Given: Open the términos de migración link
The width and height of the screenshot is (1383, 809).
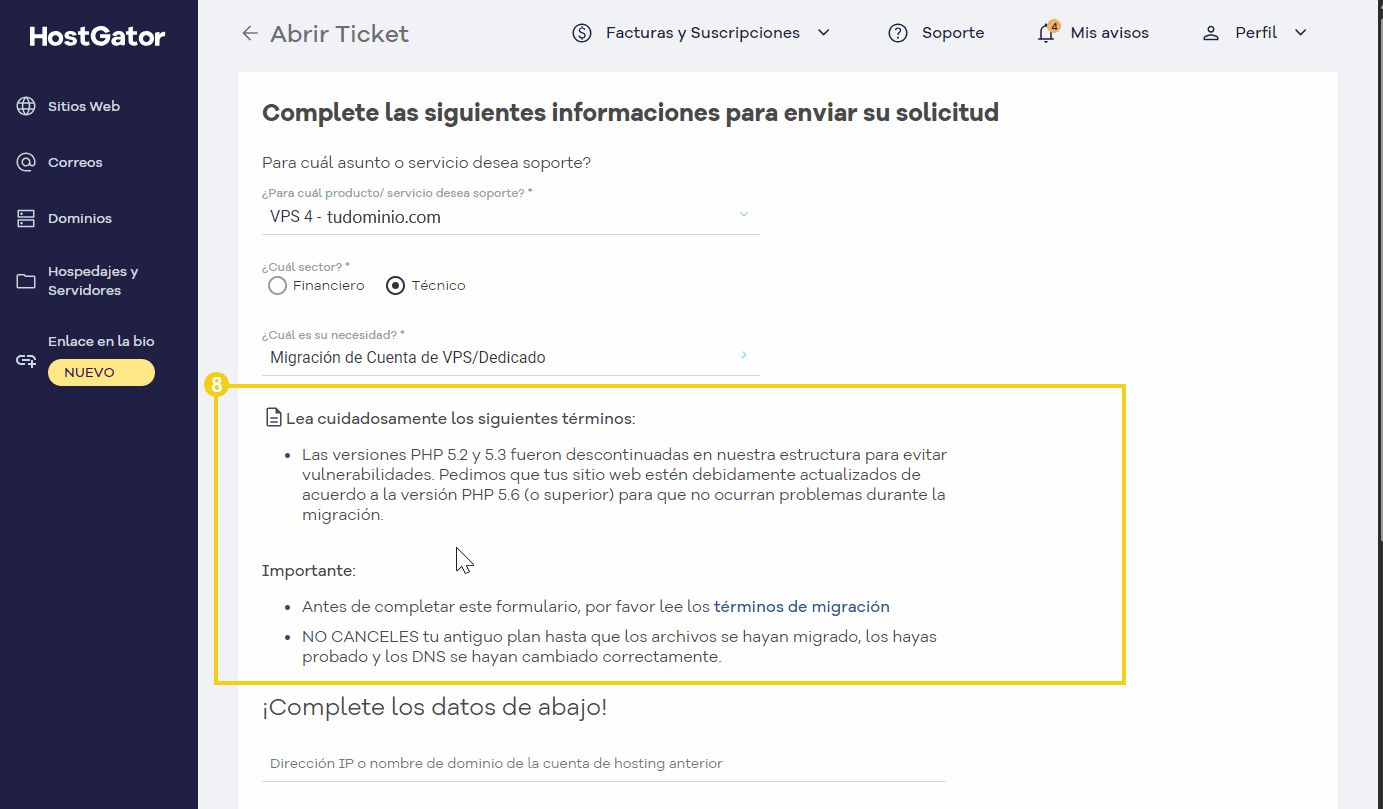Looking at the screenshot, I should point(802,606).
